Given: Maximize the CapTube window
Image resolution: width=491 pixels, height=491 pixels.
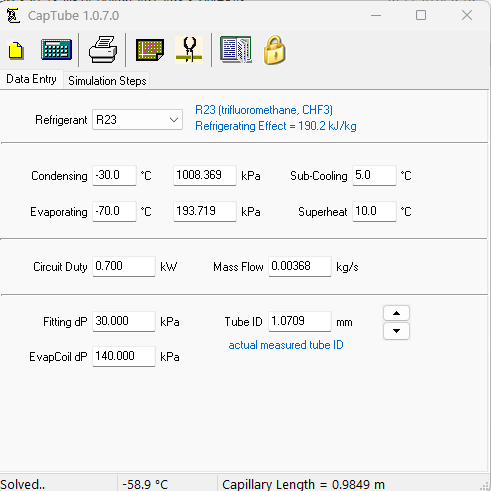Looking at the screenshot, I should point(421,15).
